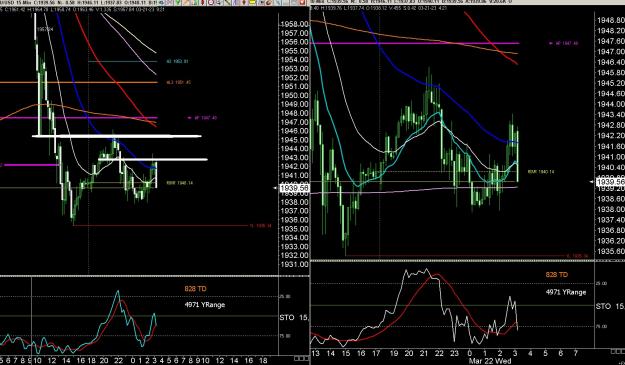
Task: Click the pink circle toolbar icon
Action: pos(211,2)
